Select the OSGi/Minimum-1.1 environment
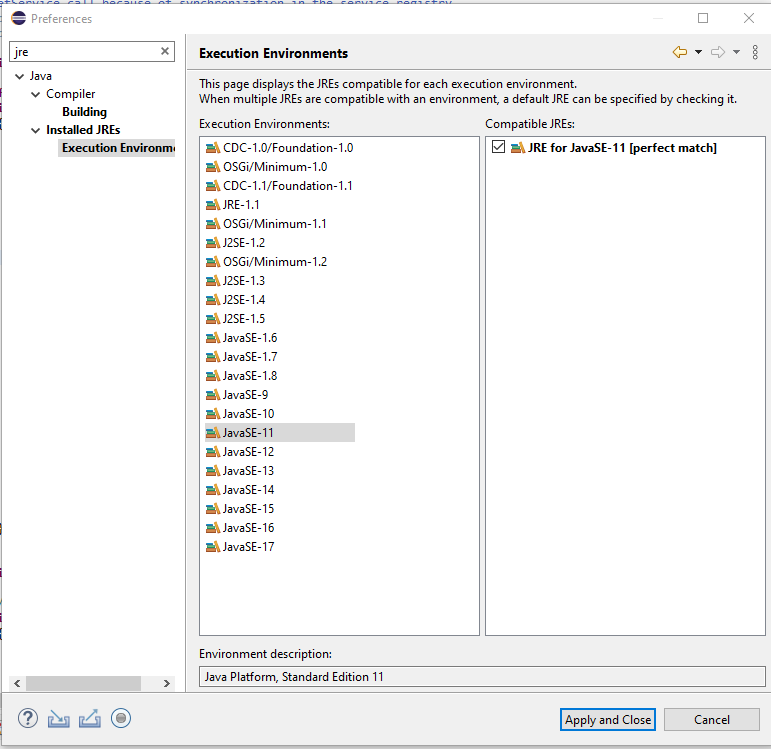 tap(266, 224)
